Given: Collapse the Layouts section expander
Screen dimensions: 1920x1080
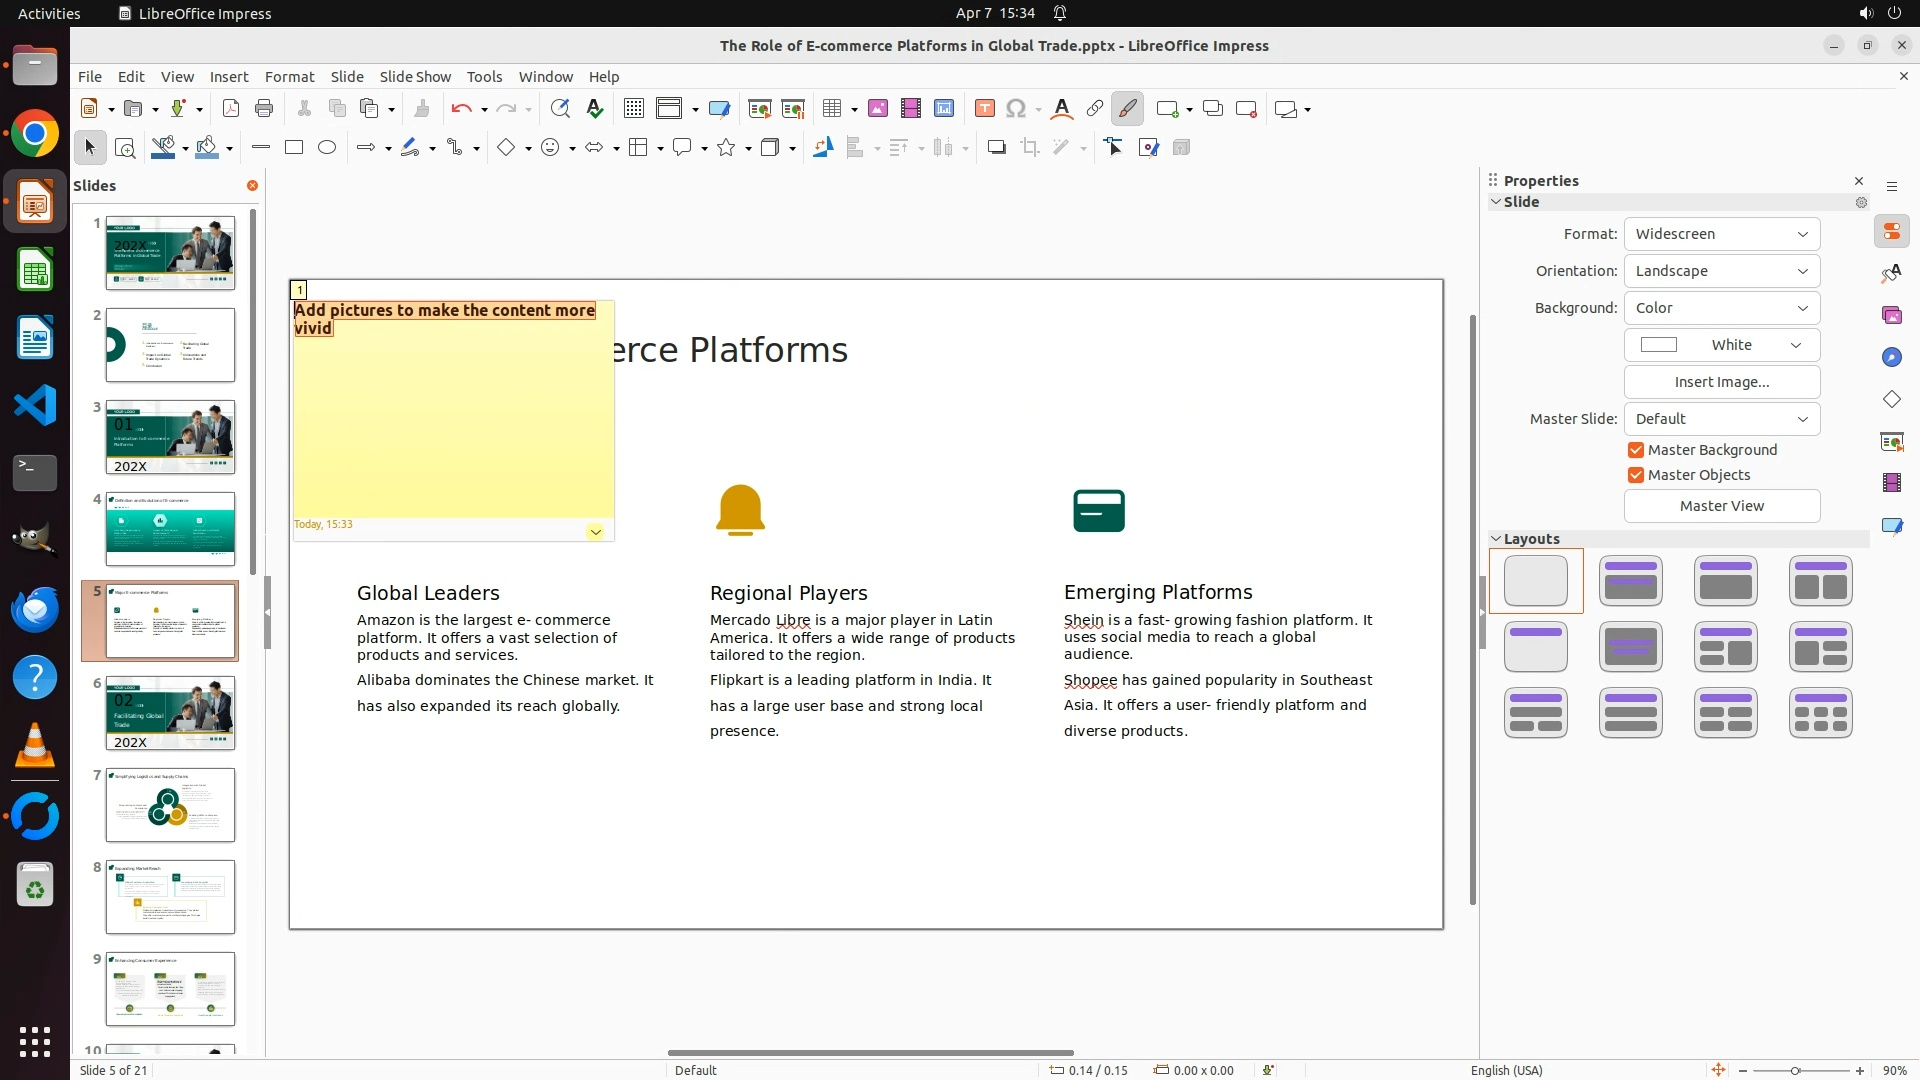Looking at the screenshot, I should tap(1497, 539).
